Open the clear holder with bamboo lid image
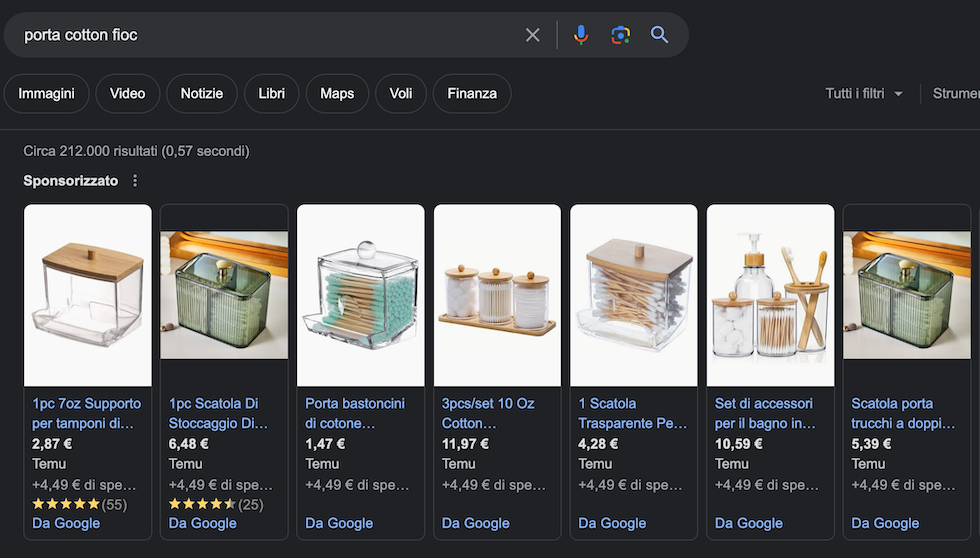The image size is (980, 558). click(x=88, y=295)
